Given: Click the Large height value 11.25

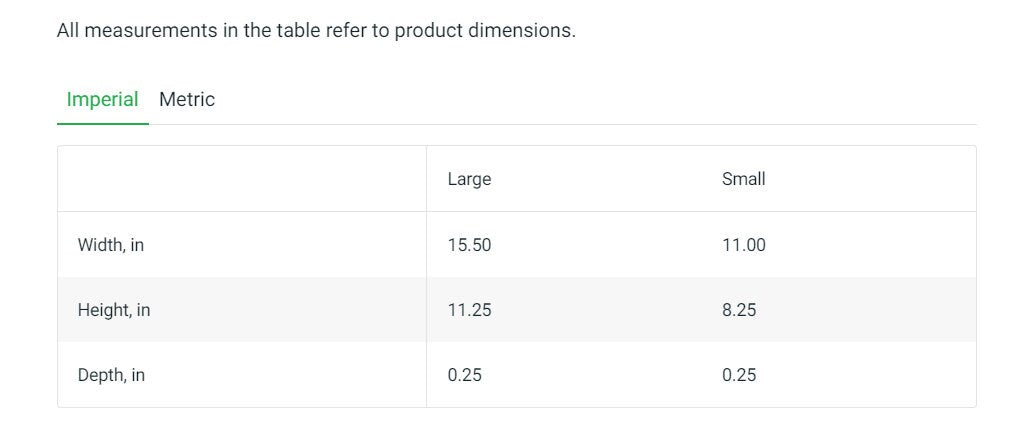Looking at the screenshot, I should (x=469, y=310).
